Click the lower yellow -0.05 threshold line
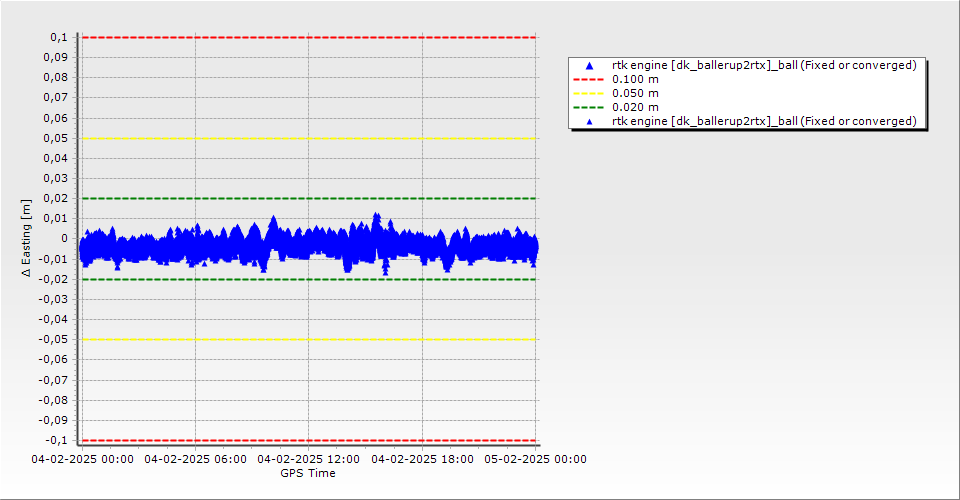Image resolution: width=960 pixels, height=500 pixels. click(309, 340)
